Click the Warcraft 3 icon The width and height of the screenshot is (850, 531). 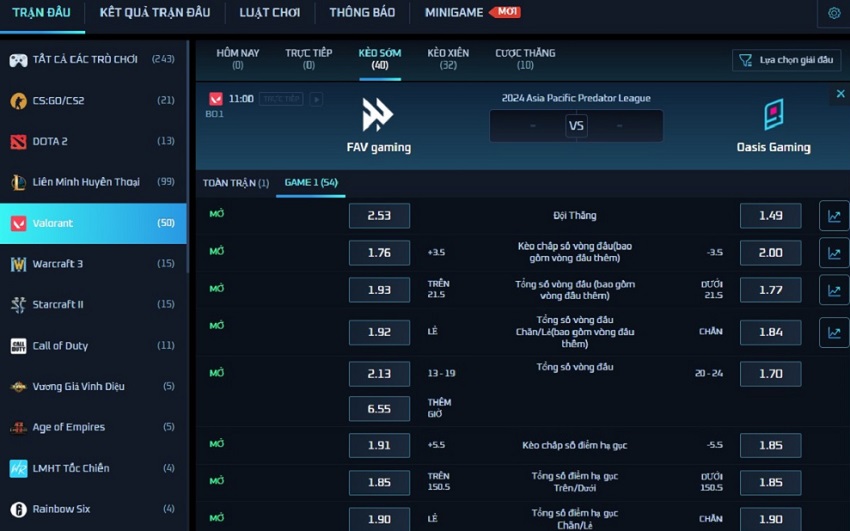point(18,264)
